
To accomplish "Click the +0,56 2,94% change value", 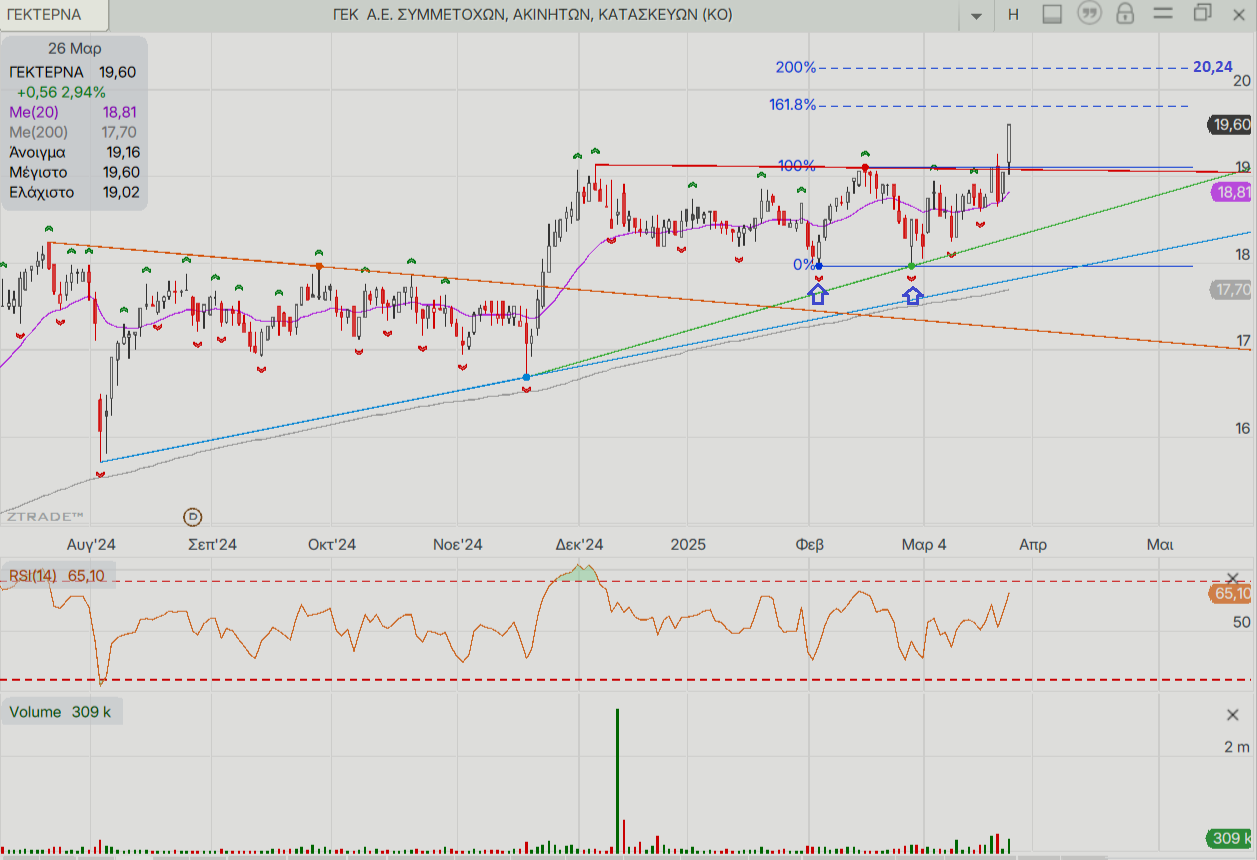I will 61,92.
